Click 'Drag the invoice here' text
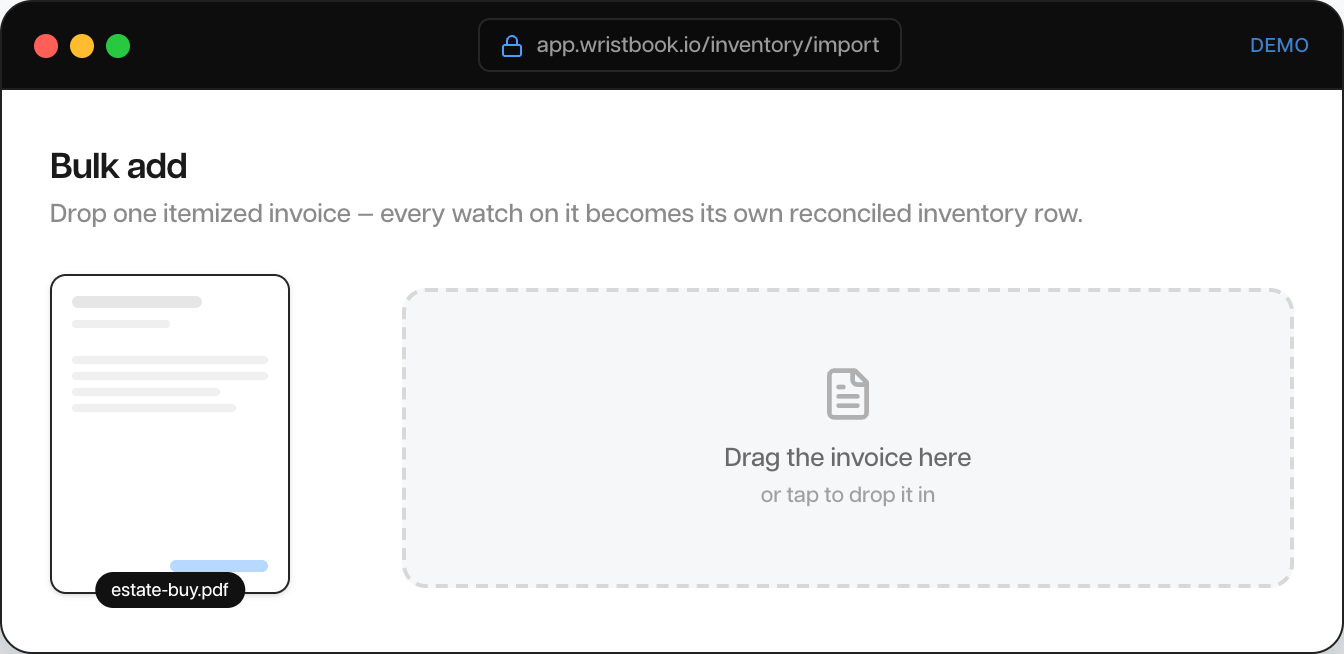The image size is (1344, 654). click(x=848, y=458)
